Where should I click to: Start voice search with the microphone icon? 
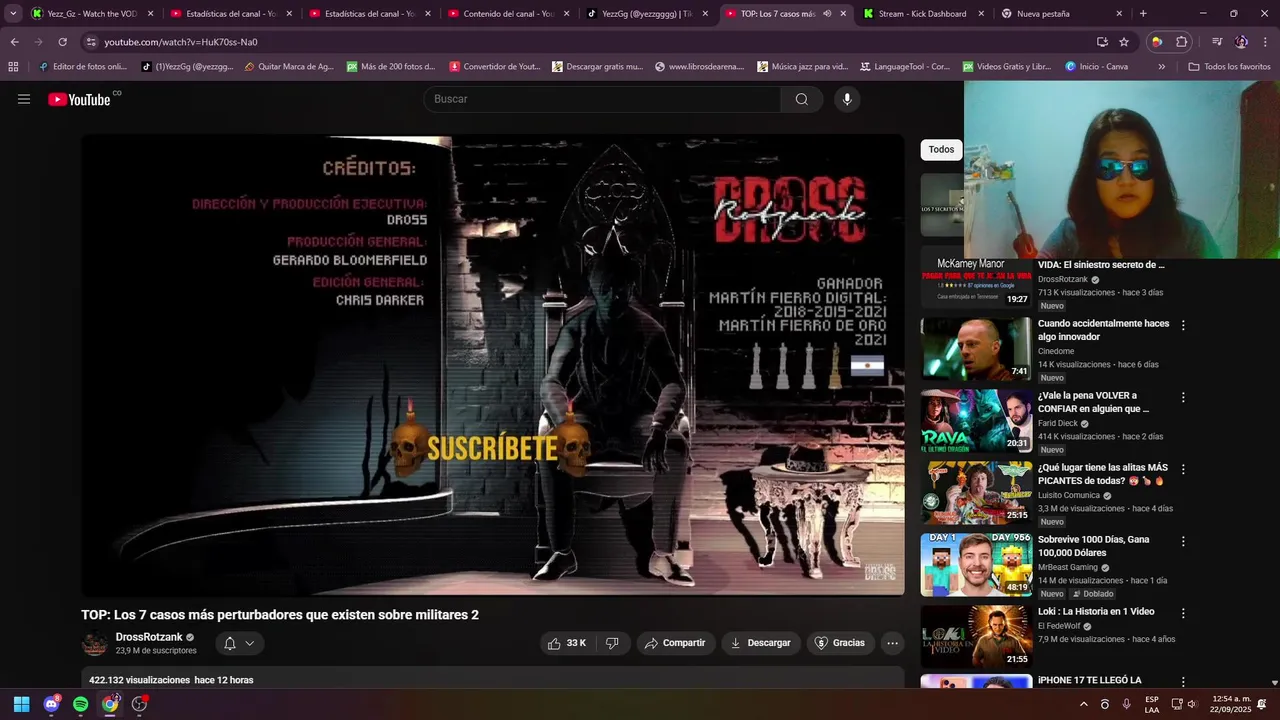847,99
